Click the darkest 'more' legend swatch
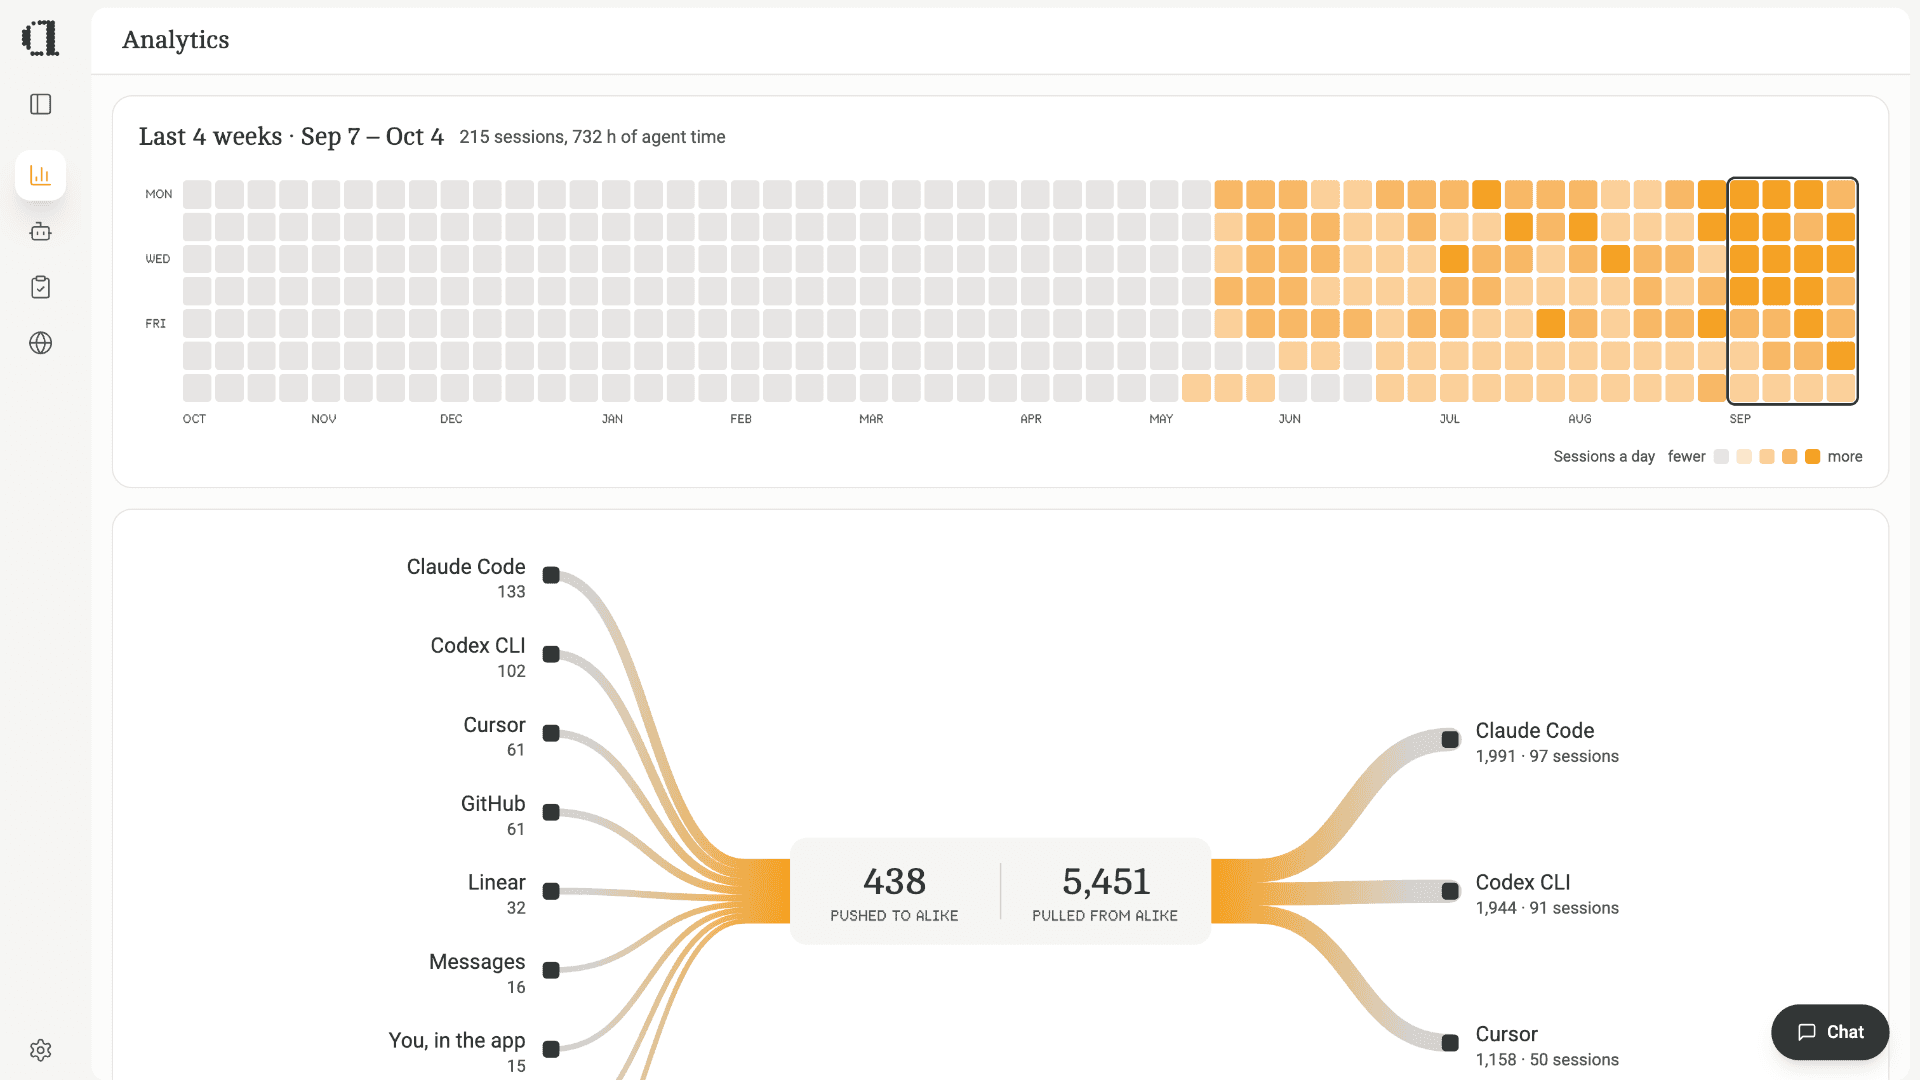 point(1812,457)
